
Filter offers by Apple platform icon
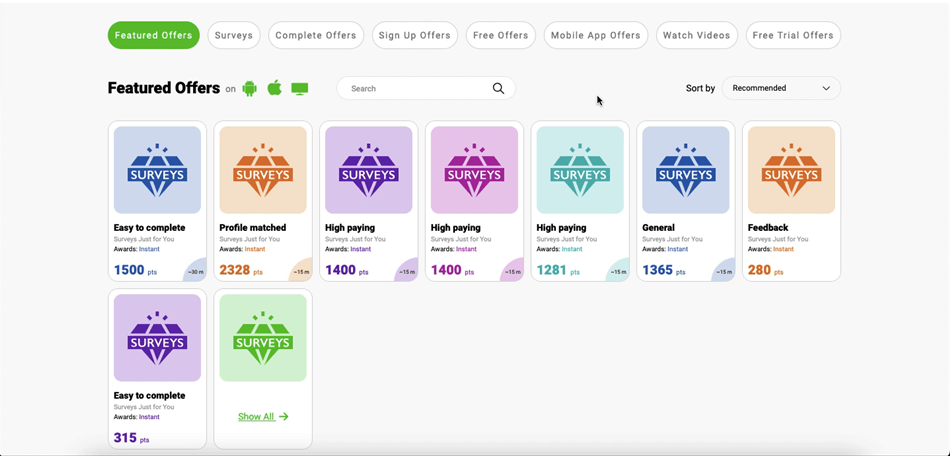tap(274, 88)
